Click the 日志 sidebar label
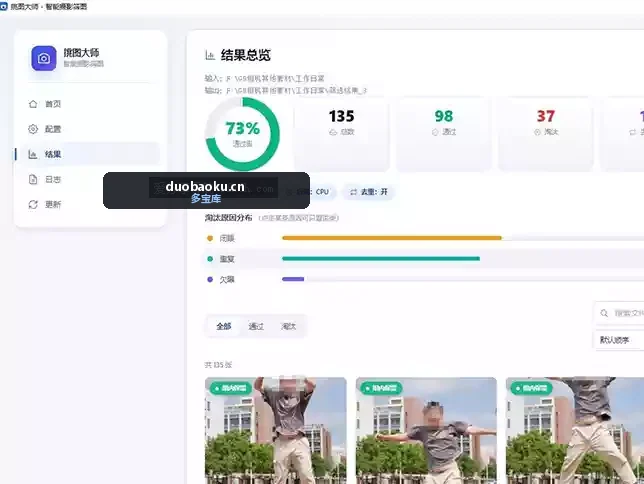Screen dimensions: 644x484 pos(53,180)
